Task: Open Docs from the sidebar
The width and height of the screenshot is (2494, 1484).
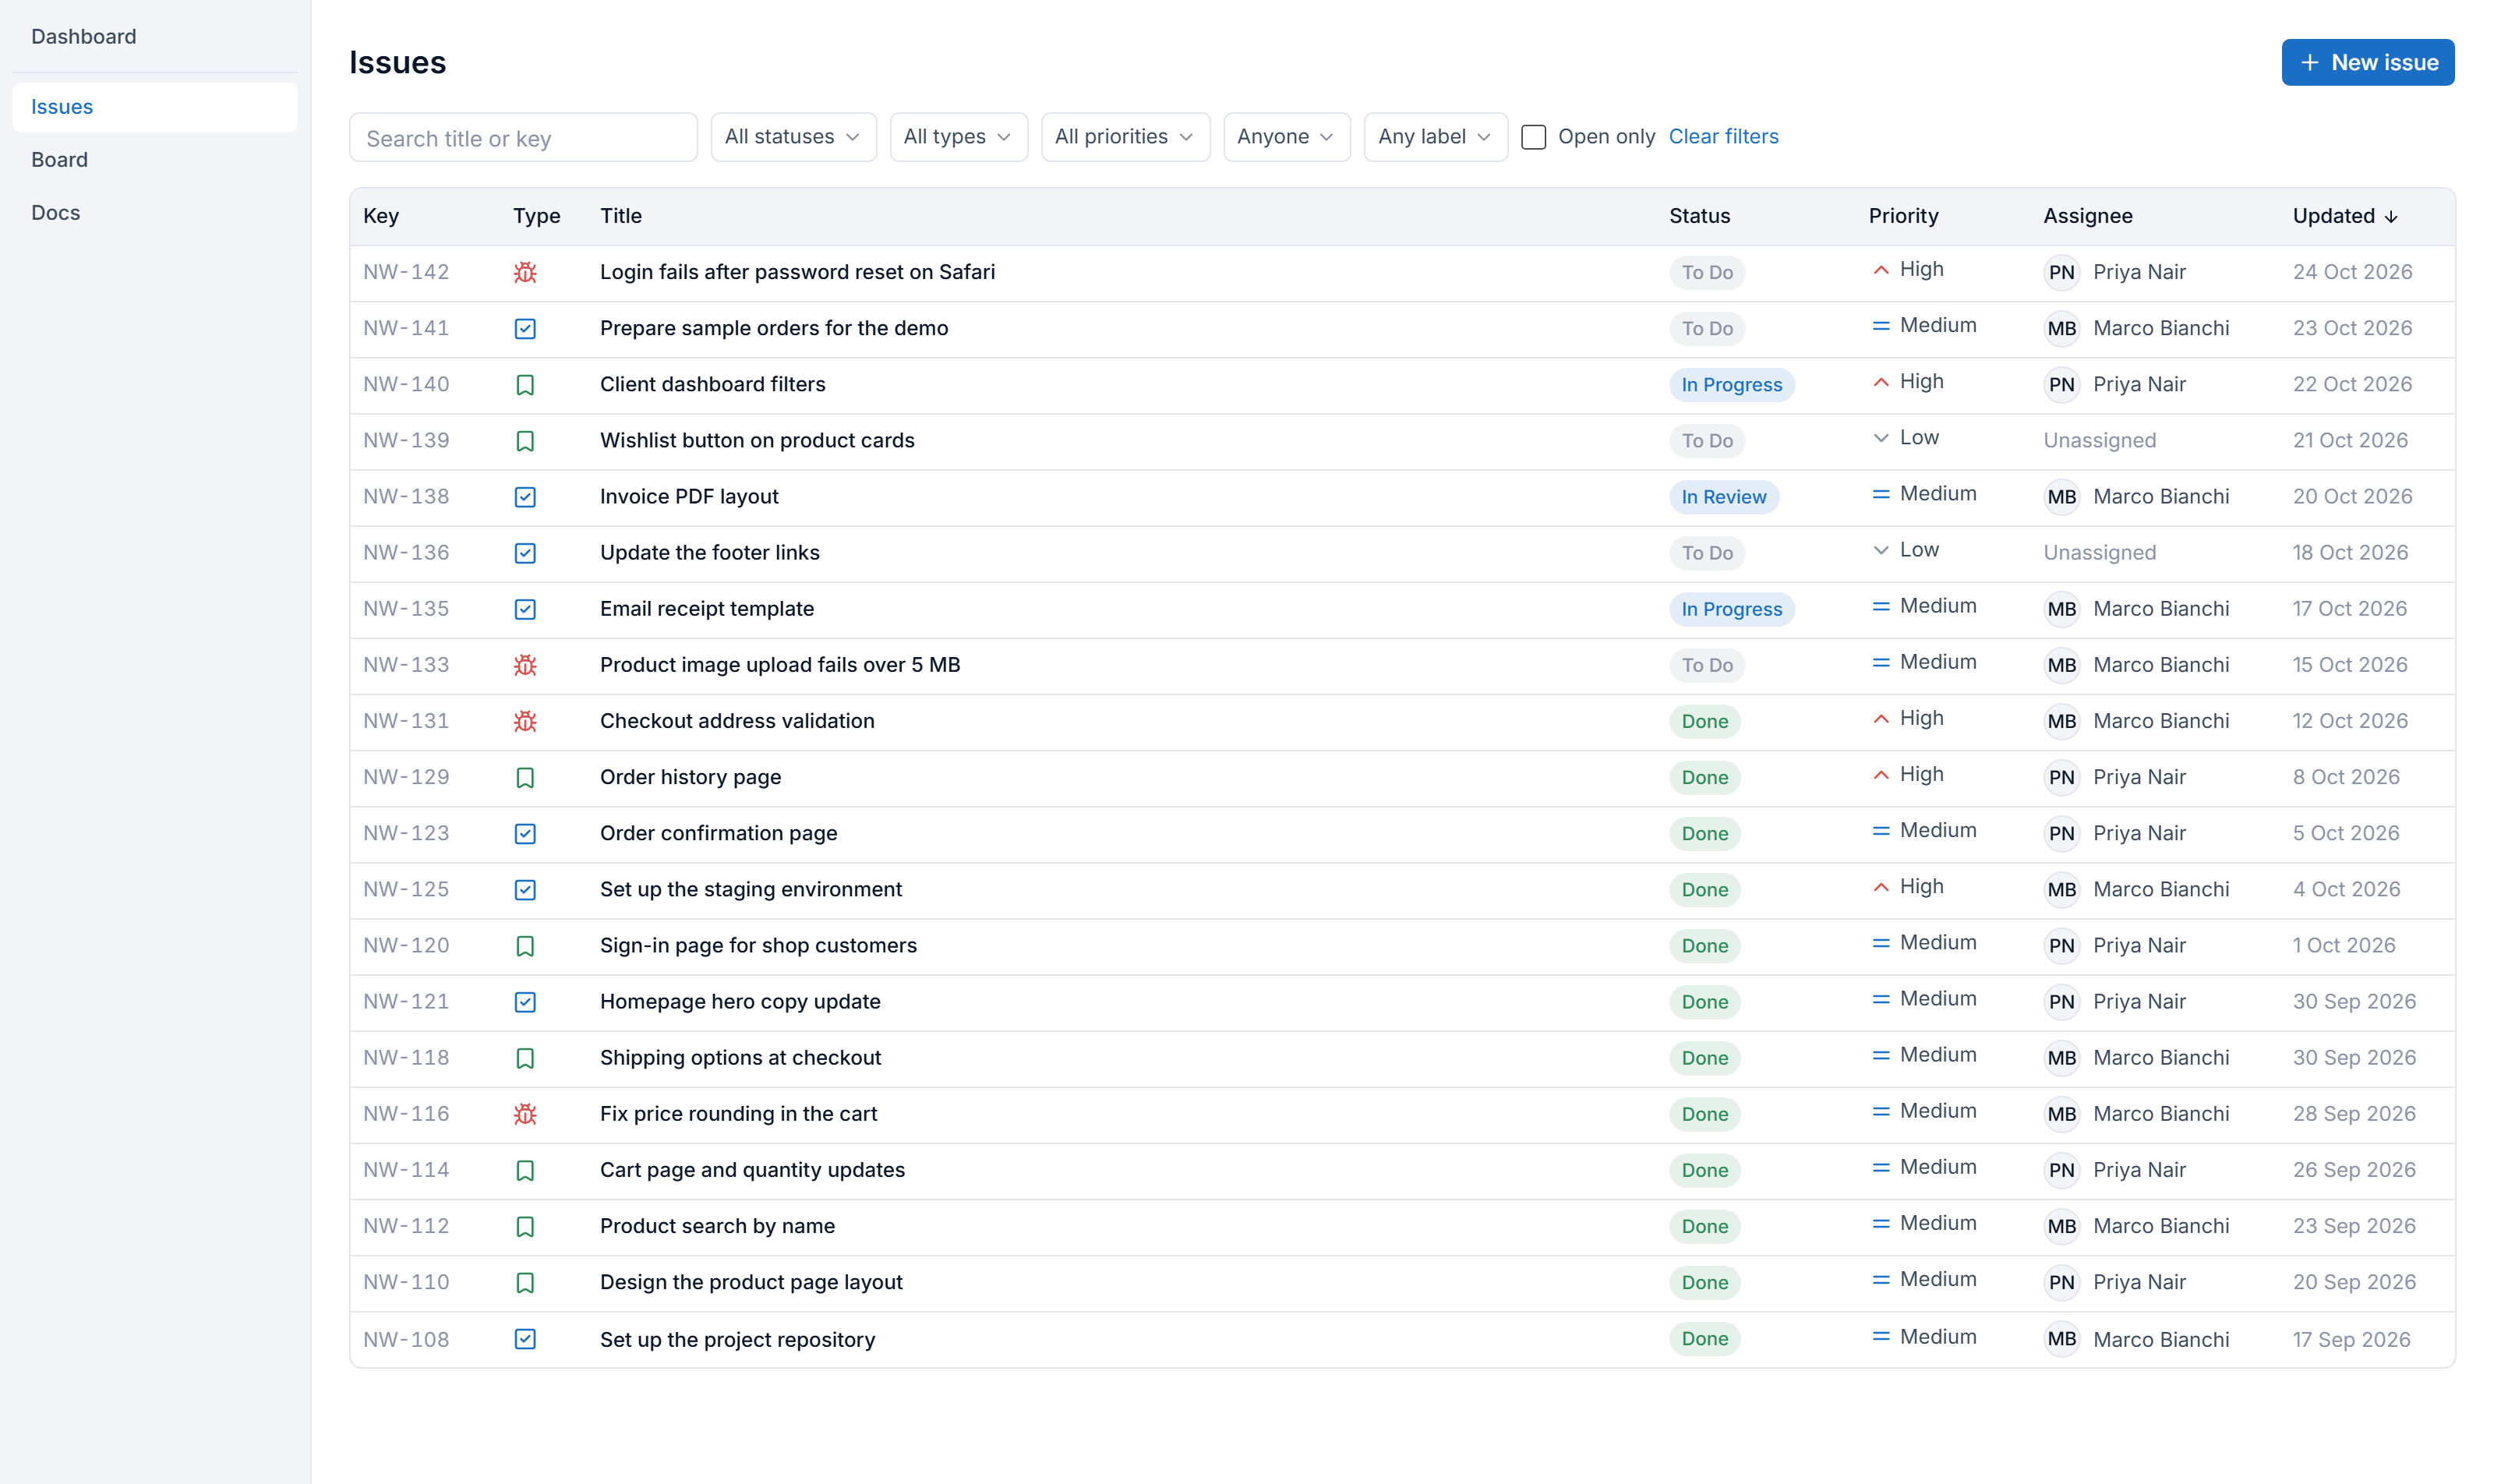Action: tap(155, 213)
